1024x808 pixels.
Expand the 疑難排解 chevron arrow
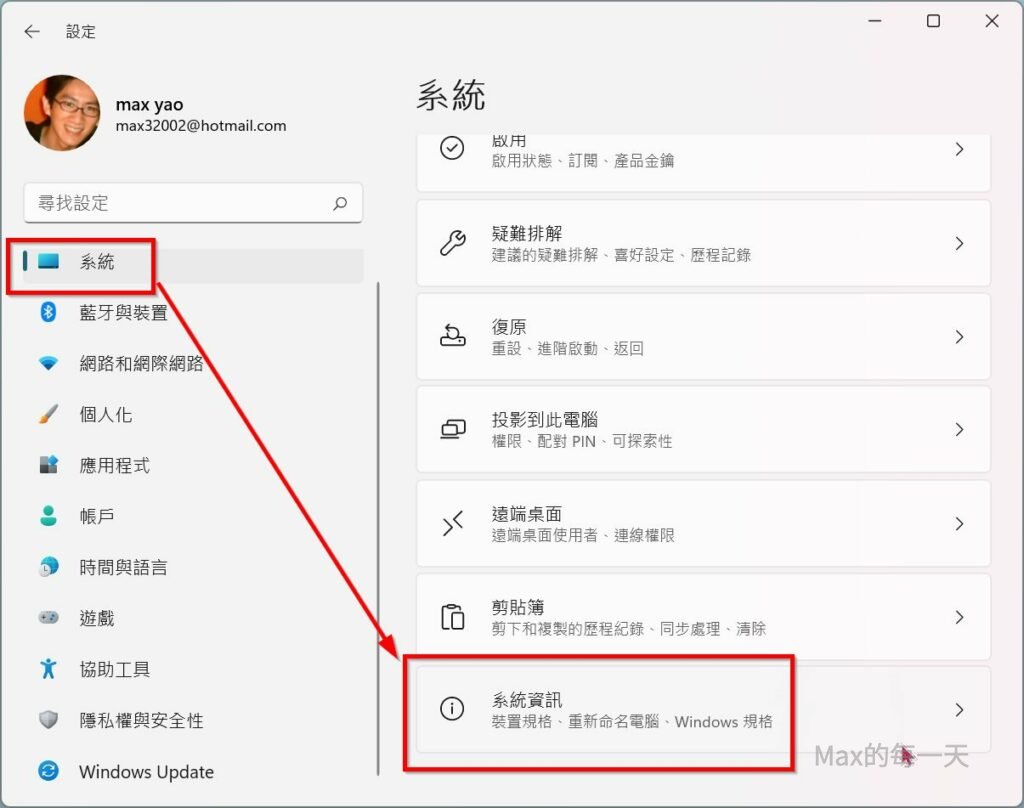point(959,243)
